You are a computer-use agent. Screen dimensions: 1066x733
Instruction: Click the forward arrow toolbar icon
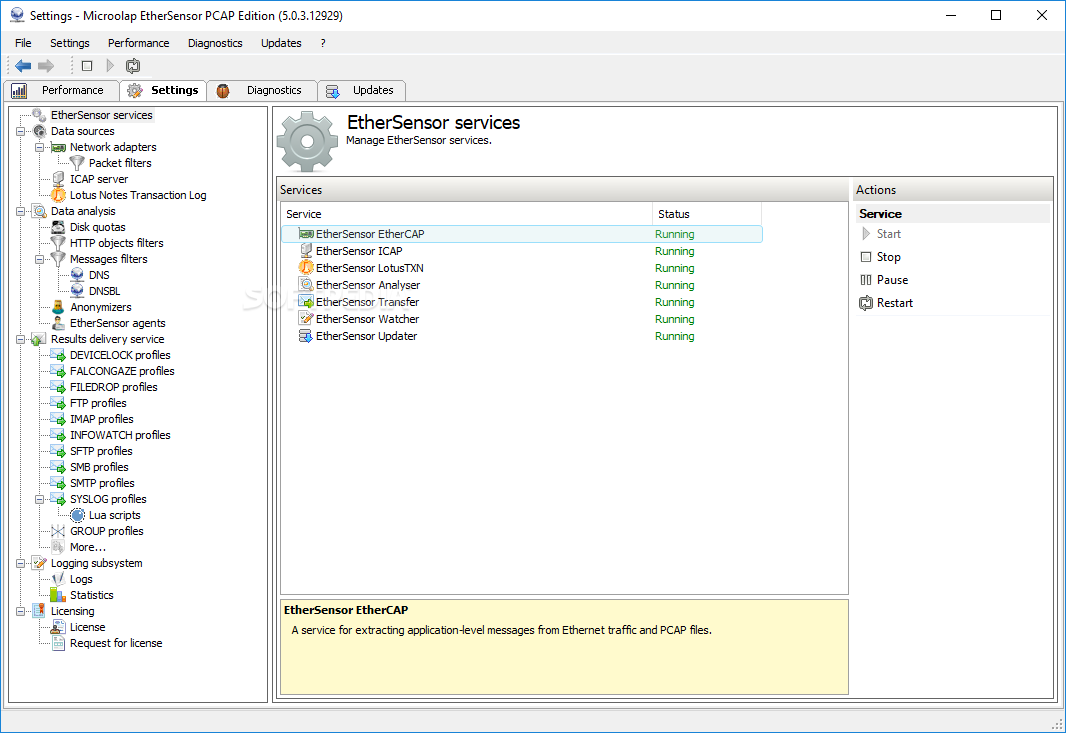46,66
